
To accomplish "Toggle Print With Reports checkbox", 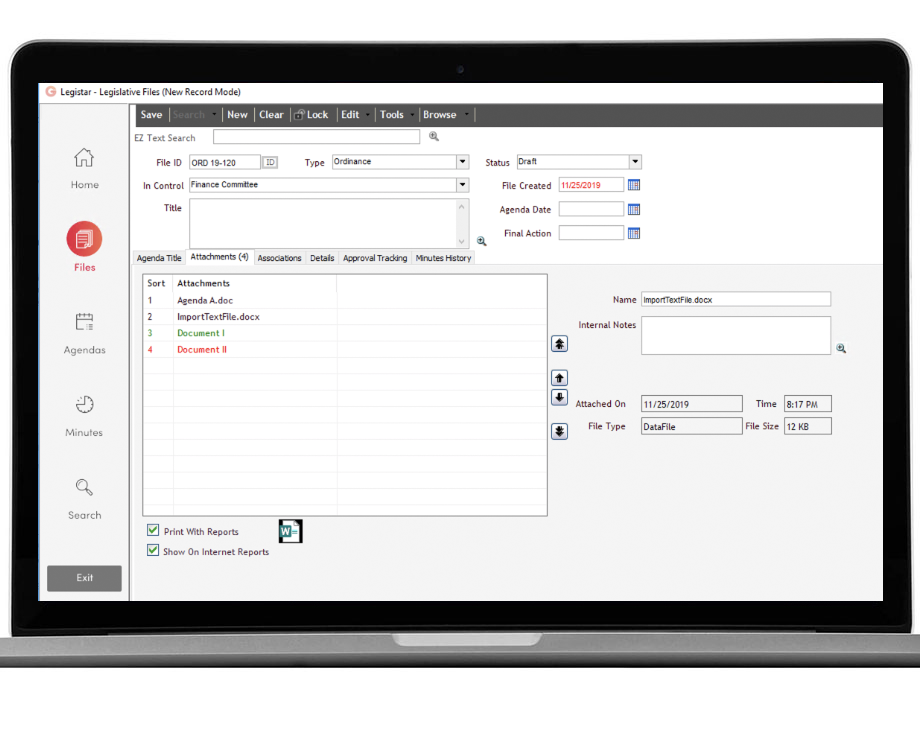I will click(153, 531).
